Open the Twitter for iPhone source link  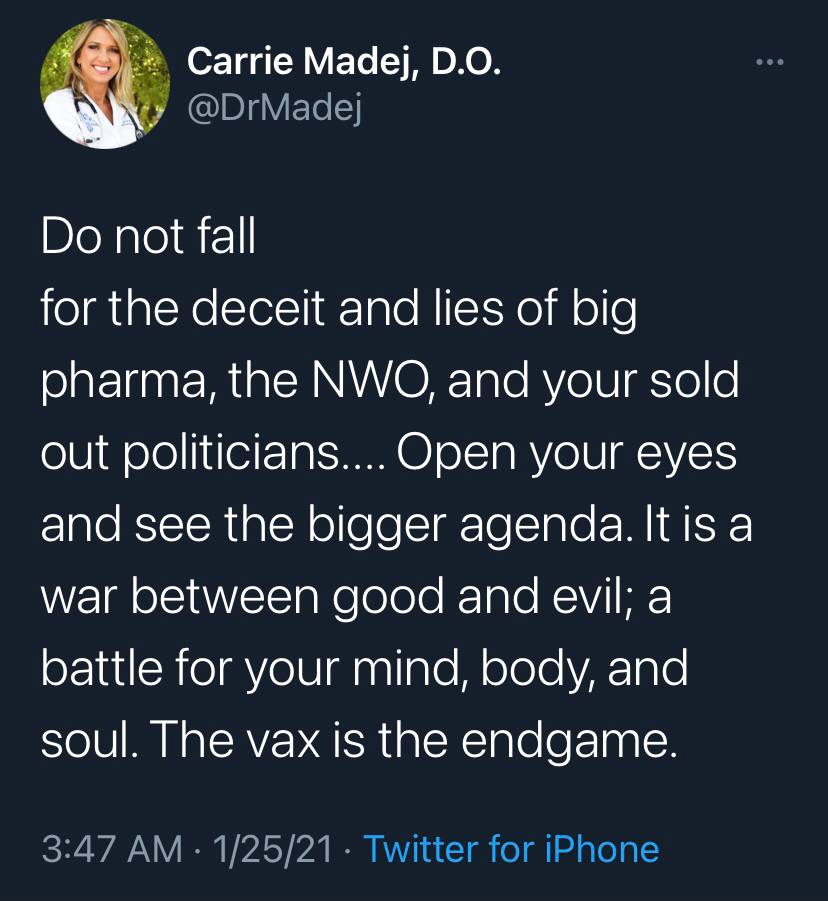click(x=511, y=849)
